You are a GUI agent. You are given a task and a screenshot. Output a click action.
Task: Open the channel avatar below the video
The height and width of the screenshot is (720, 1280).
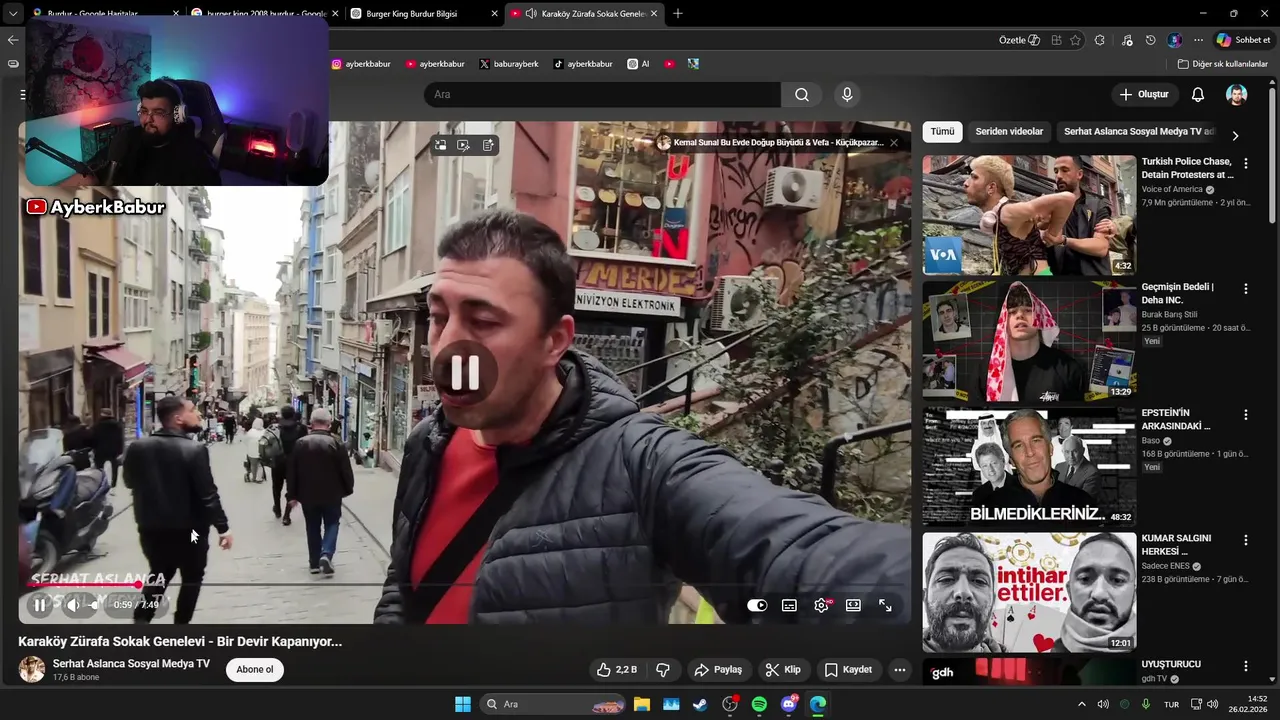pyautogui.click(x=32, y=670)
